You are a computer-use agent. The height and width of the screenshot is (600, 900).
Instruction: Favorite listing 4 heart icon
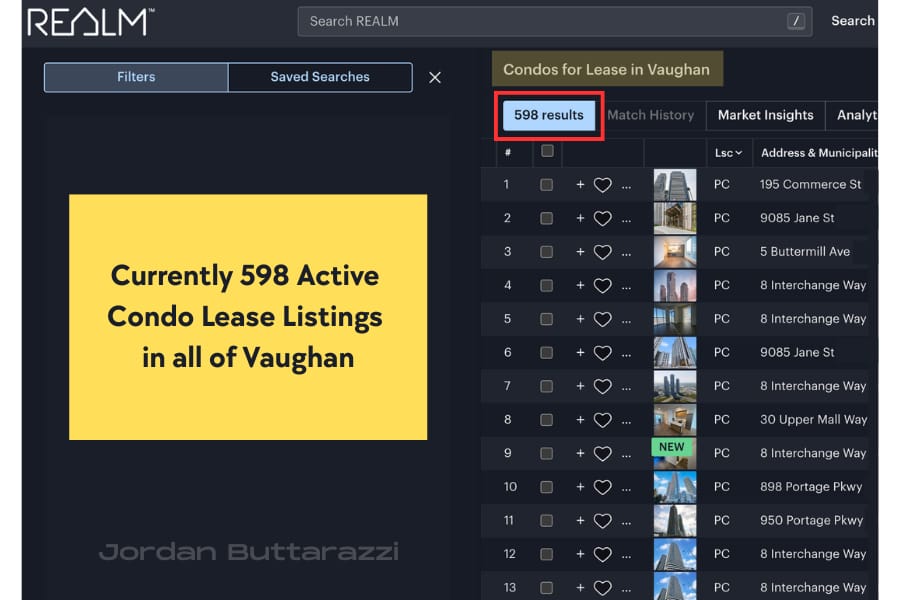tap(602, 285)
